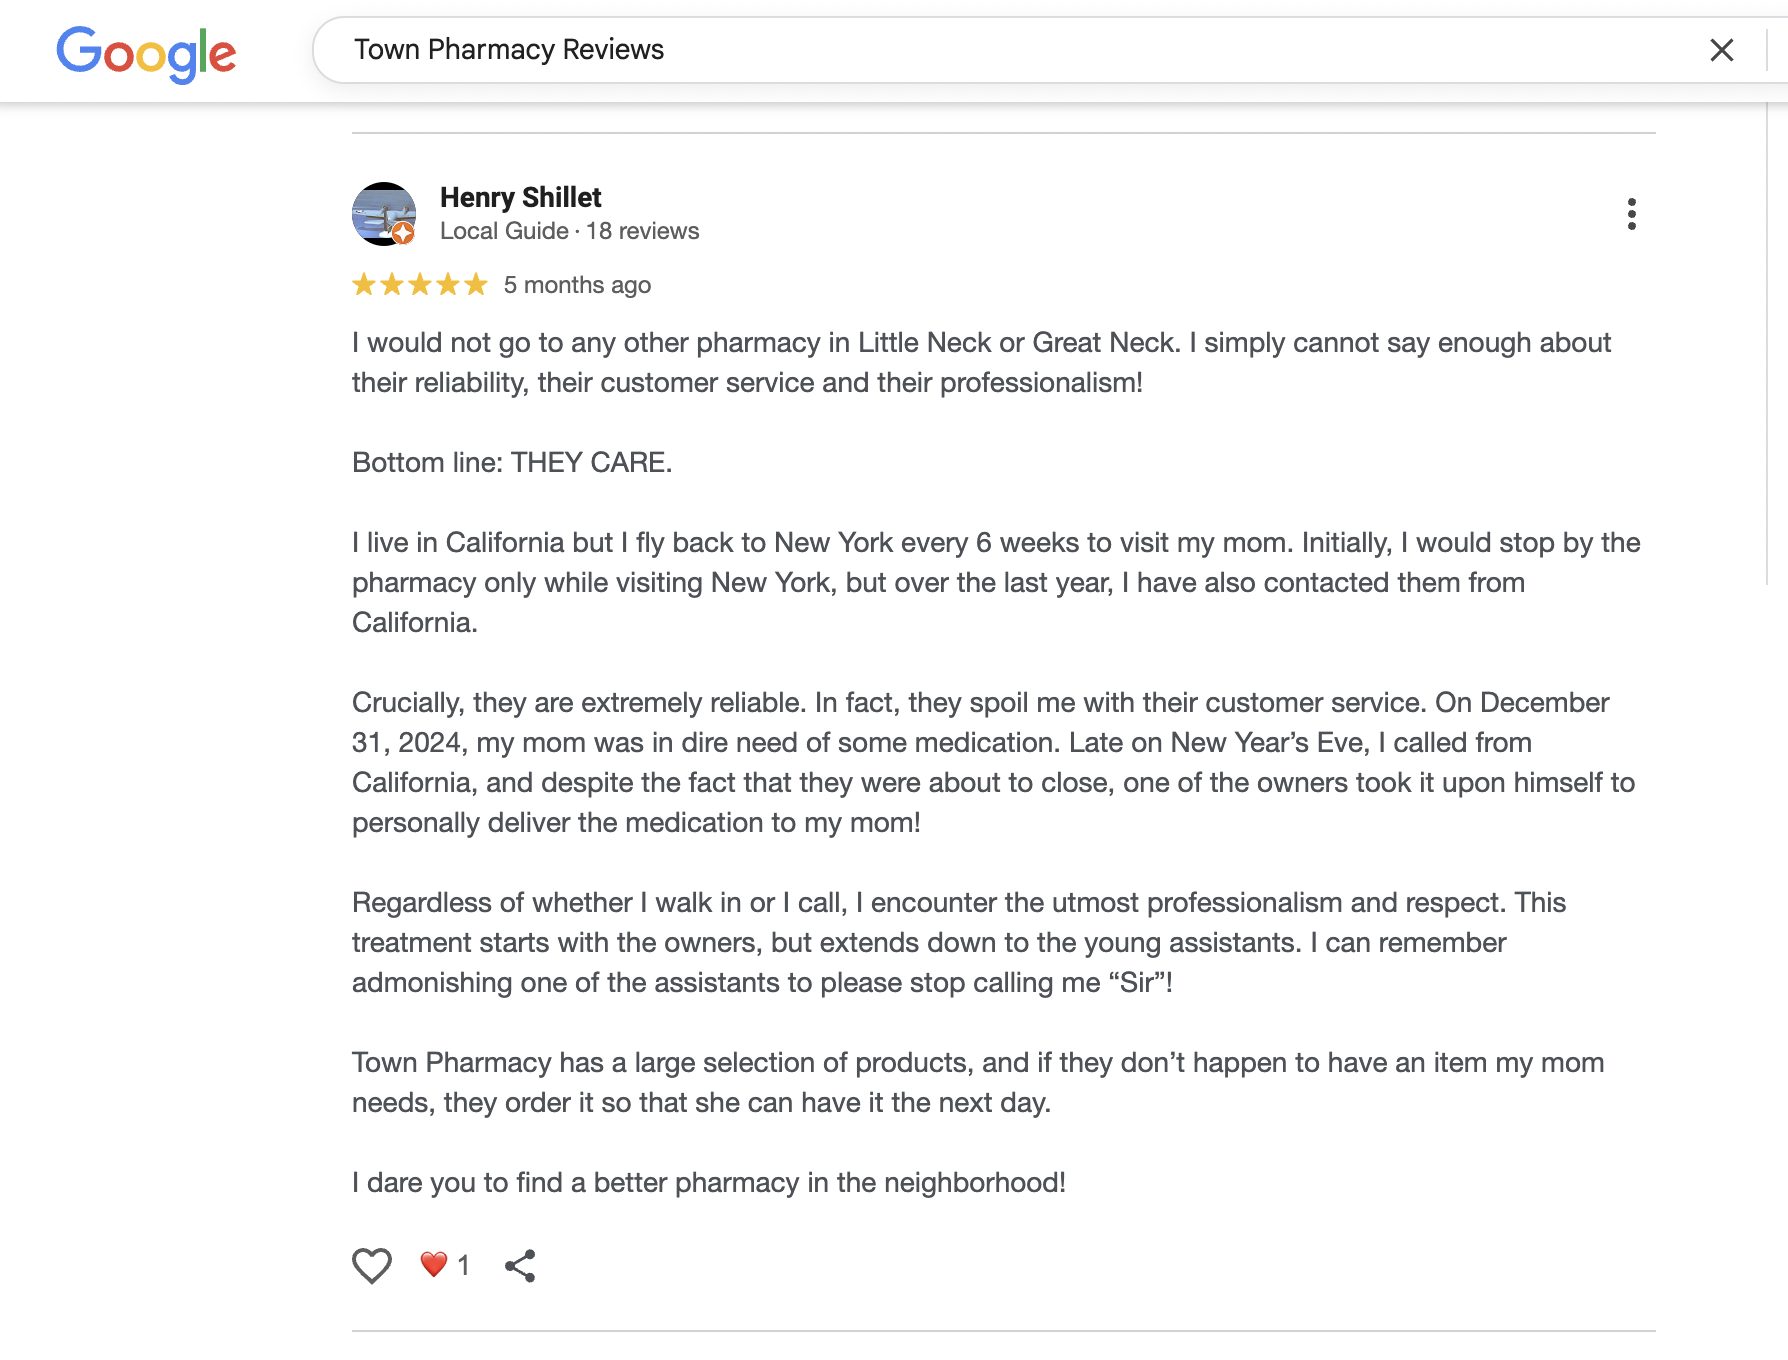This screenshot has width=1788, height=1360.
Task: Click the Local Guide badge on avatar
Action: [x=403, y=234]
